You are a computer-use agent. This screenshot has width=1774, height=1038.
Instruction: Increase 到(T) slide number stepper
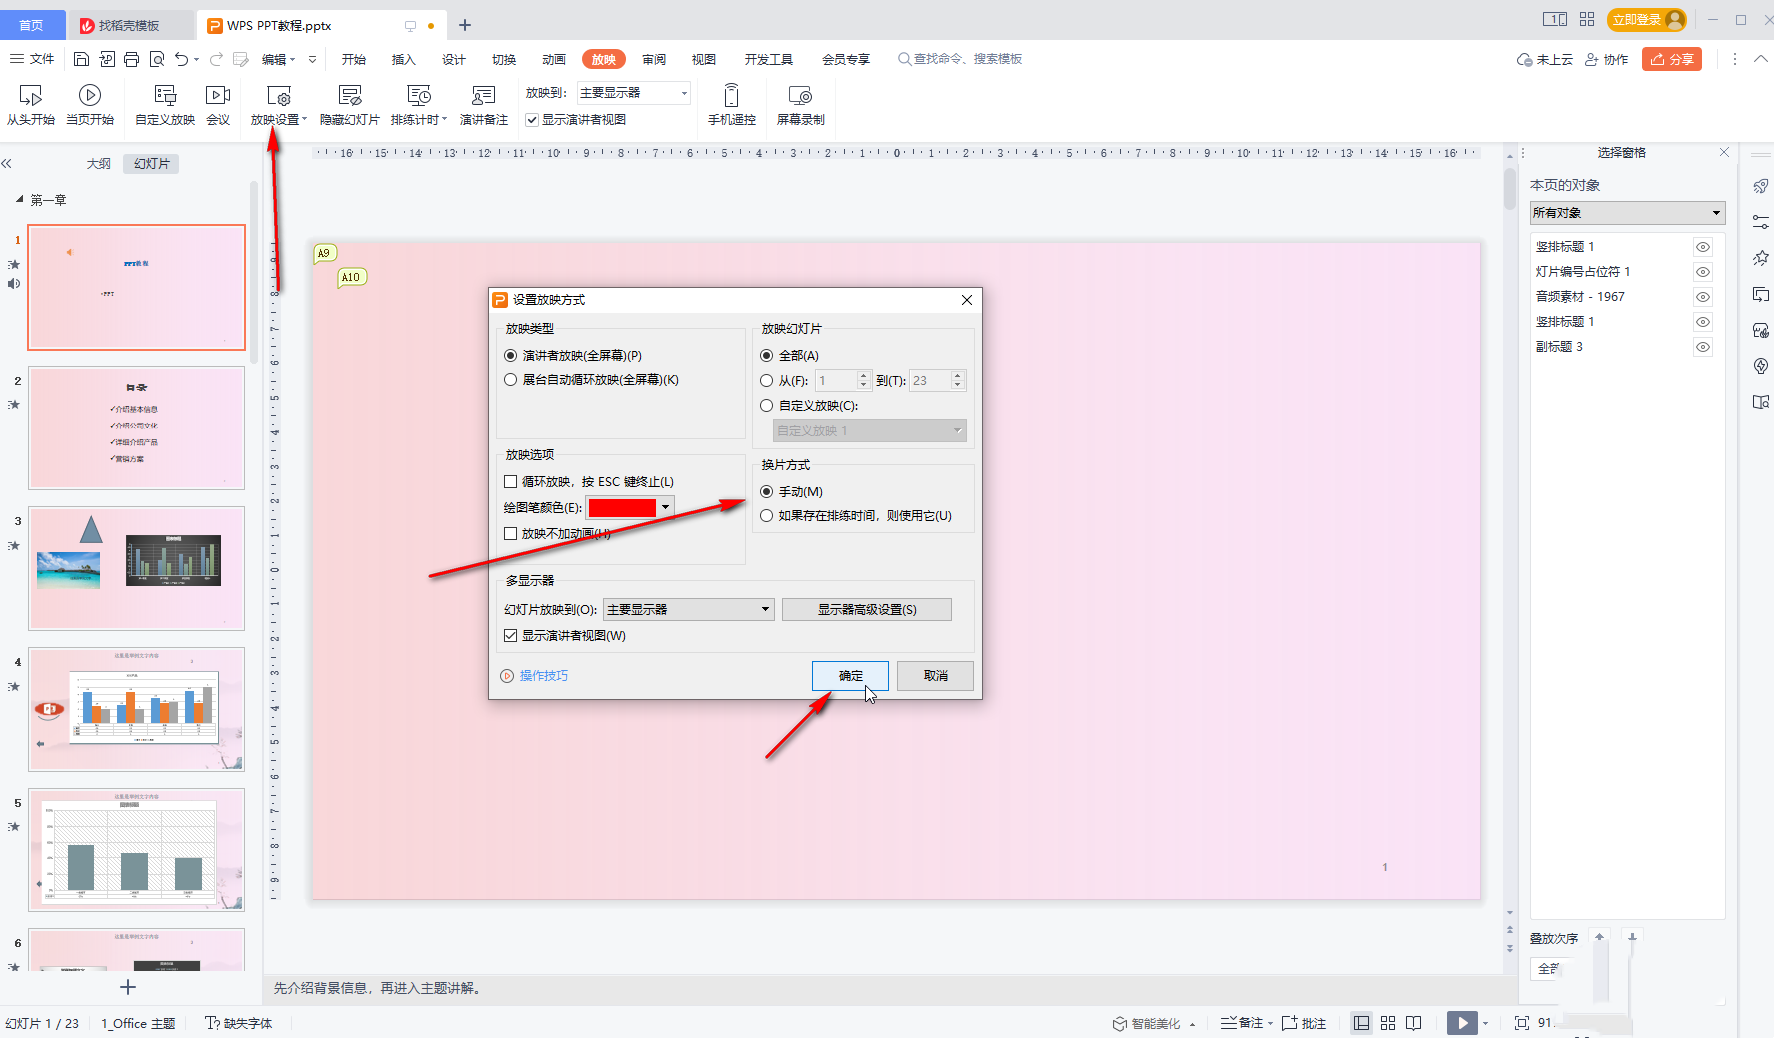(958, 376)
